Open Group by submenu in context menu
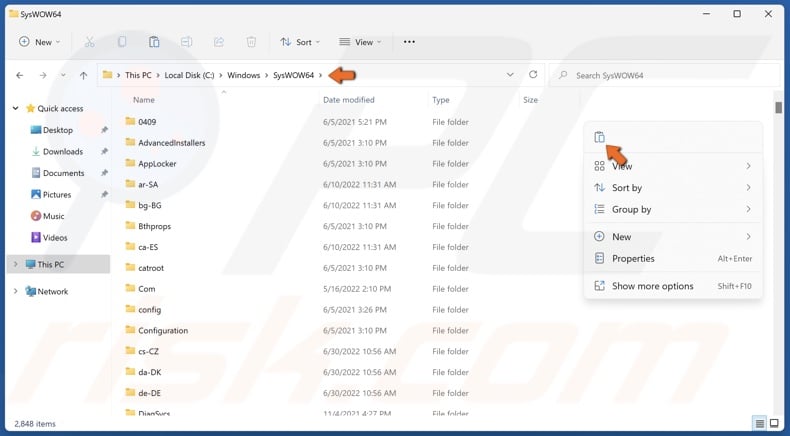 pyautogui.click(x=673, y=209)
